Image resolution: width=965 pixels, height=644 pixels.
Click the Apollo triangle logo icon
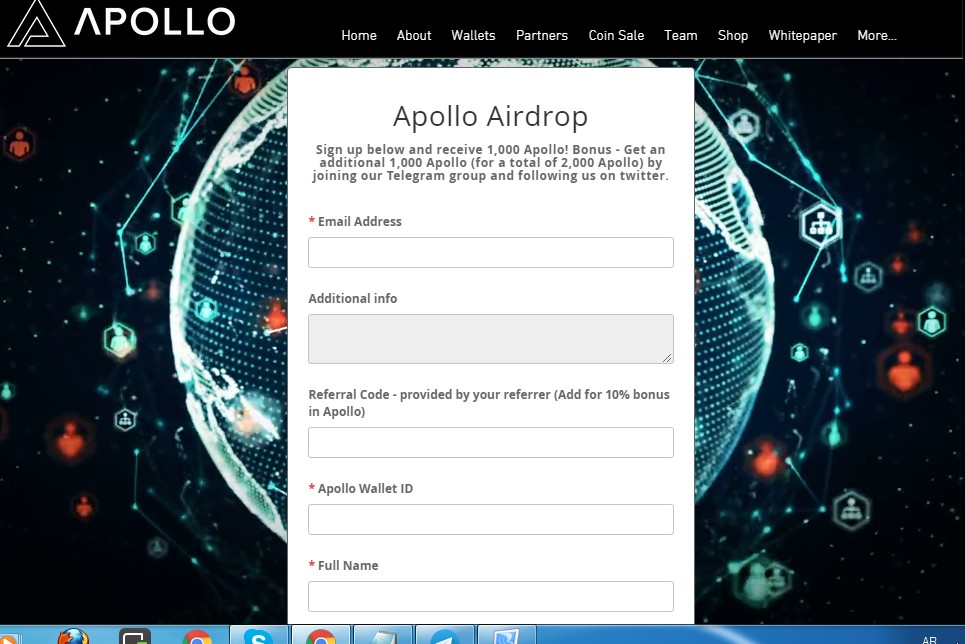click(36, 23)
